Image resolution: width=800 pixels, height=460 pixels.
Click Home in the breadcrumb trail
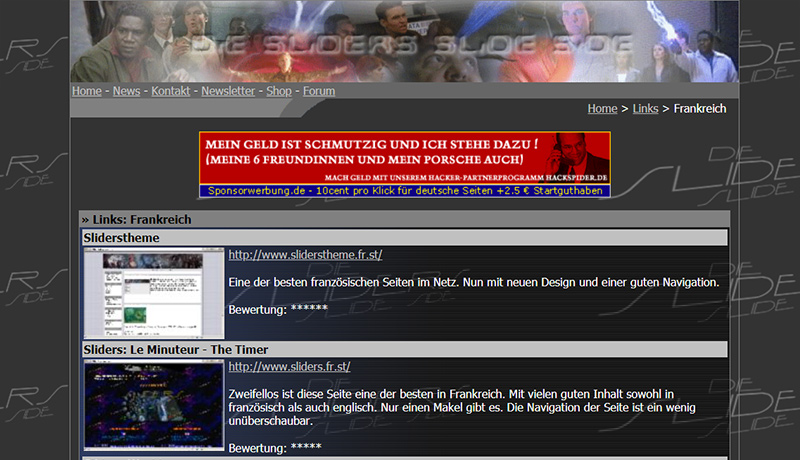click(603, 109)
